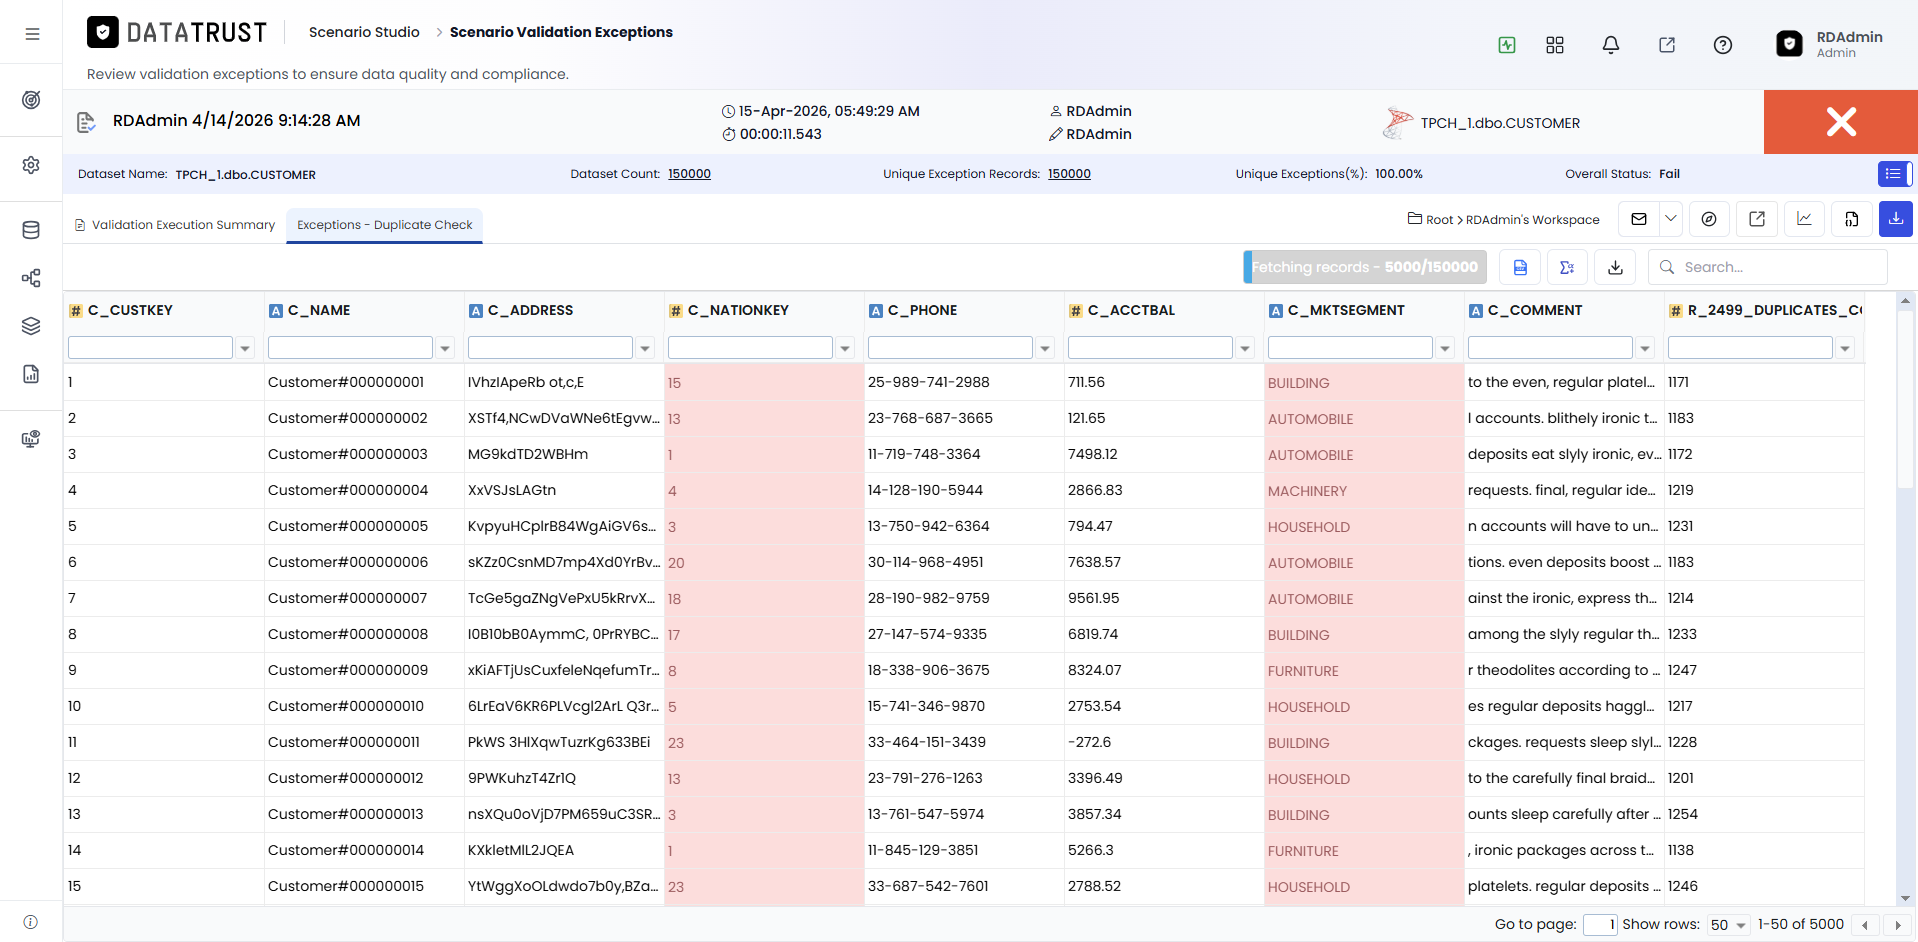Click Dataset Count 150000 link
1918x942 pixels.
689,174
